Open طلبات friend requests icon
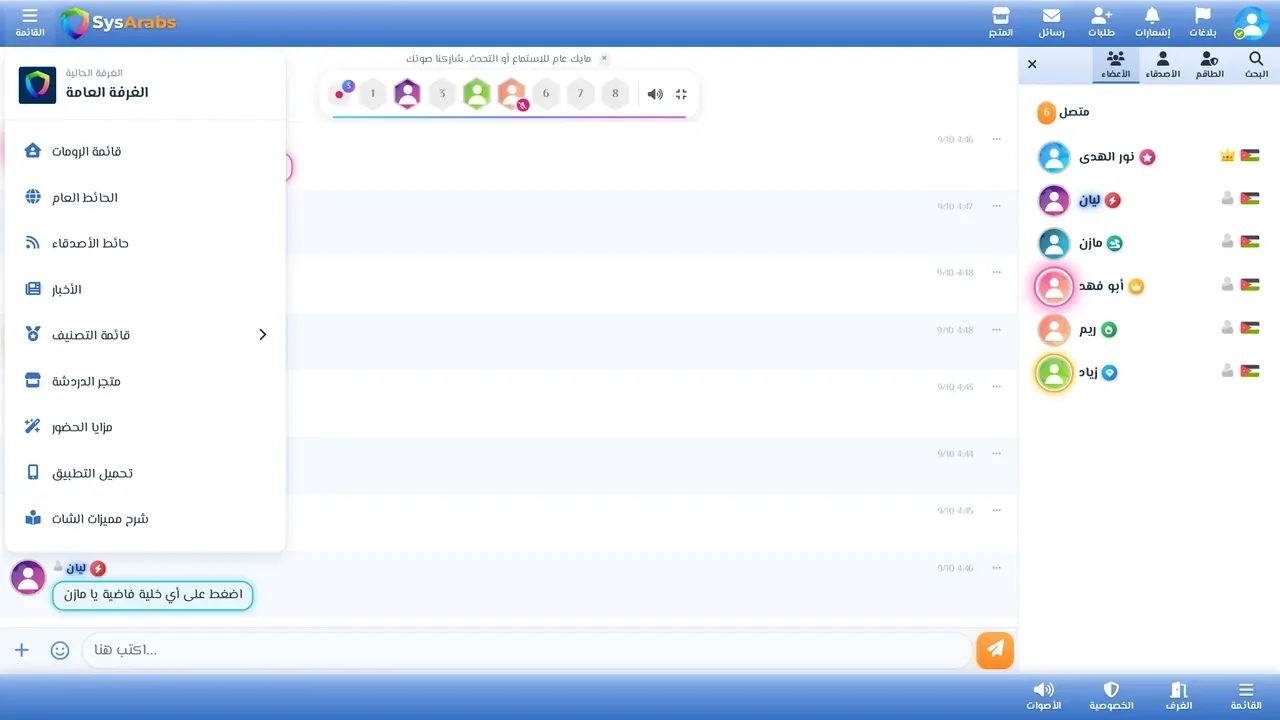The image size is (1280, 720). (1102, 22)
